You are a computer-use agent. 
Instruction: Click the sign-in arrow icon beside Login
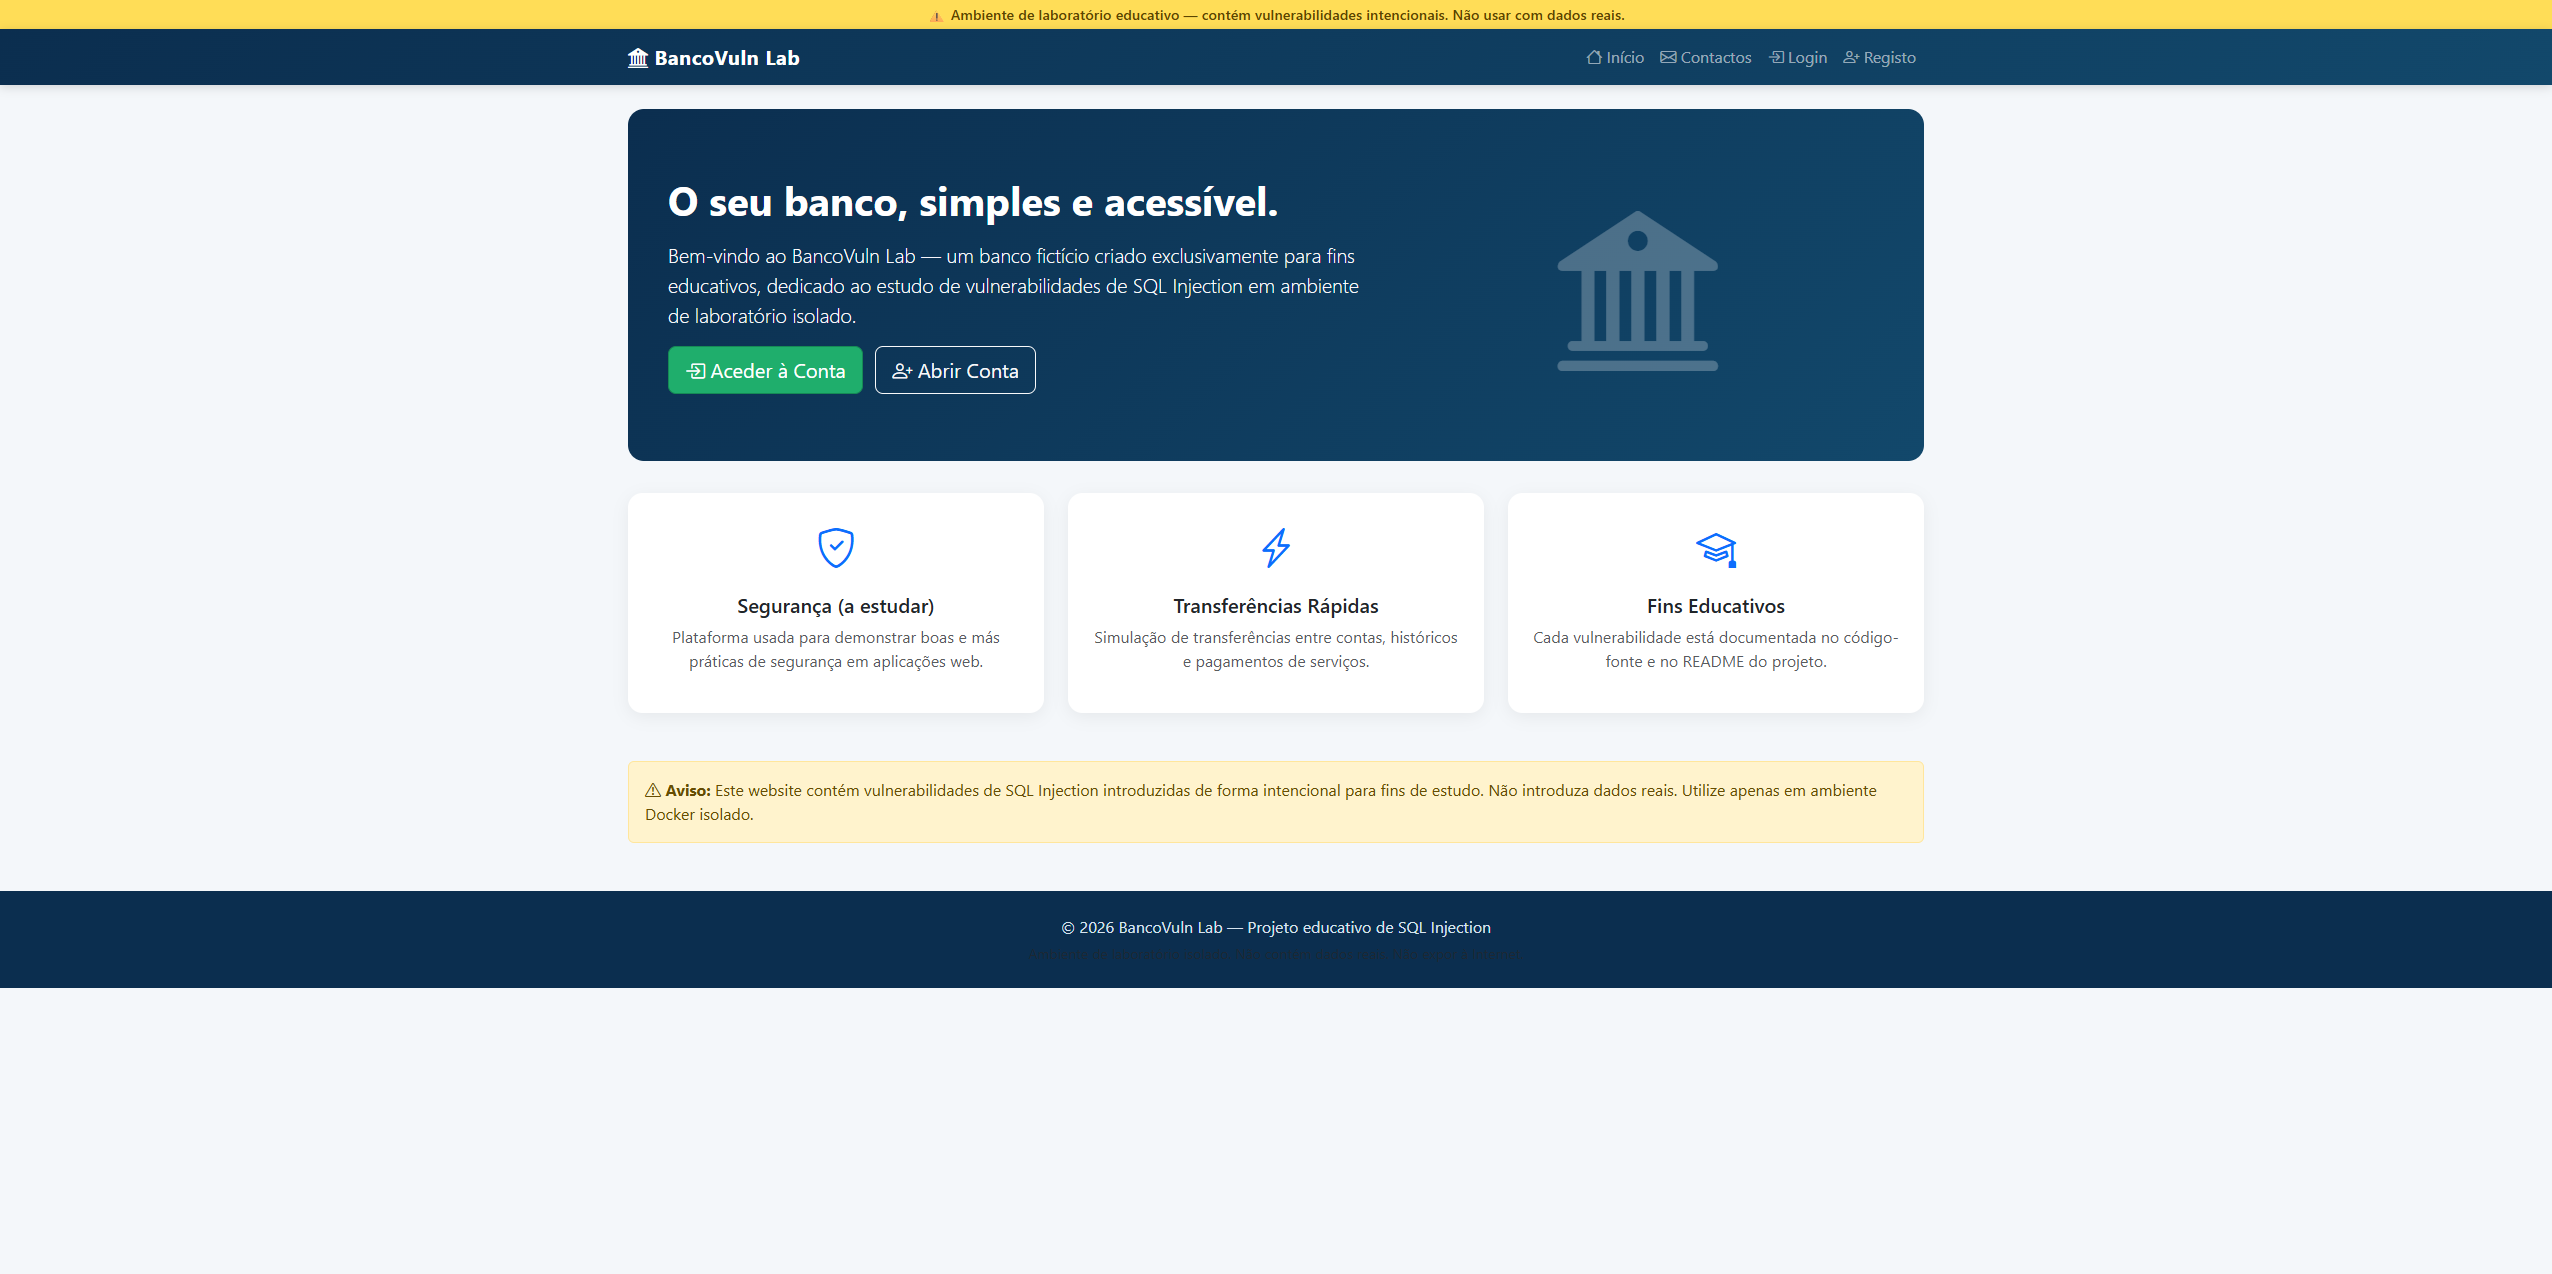pyautogui.click(x=1776, y=57)
